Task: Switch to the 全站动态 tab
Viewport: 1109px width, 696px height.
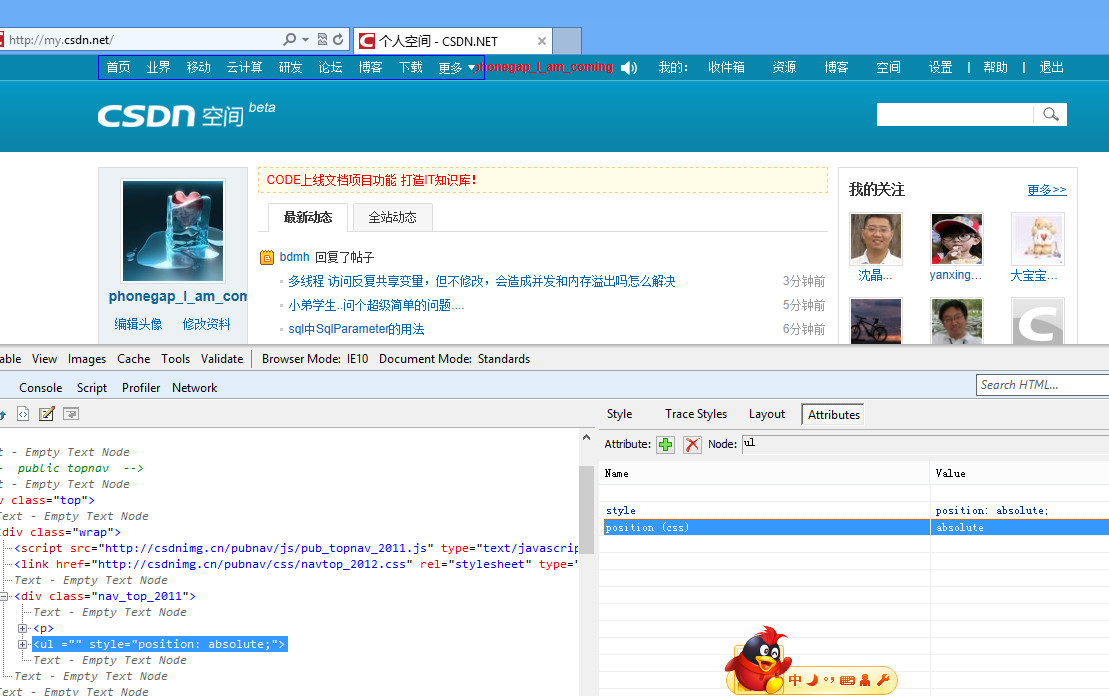Action: tap(393, 217)
